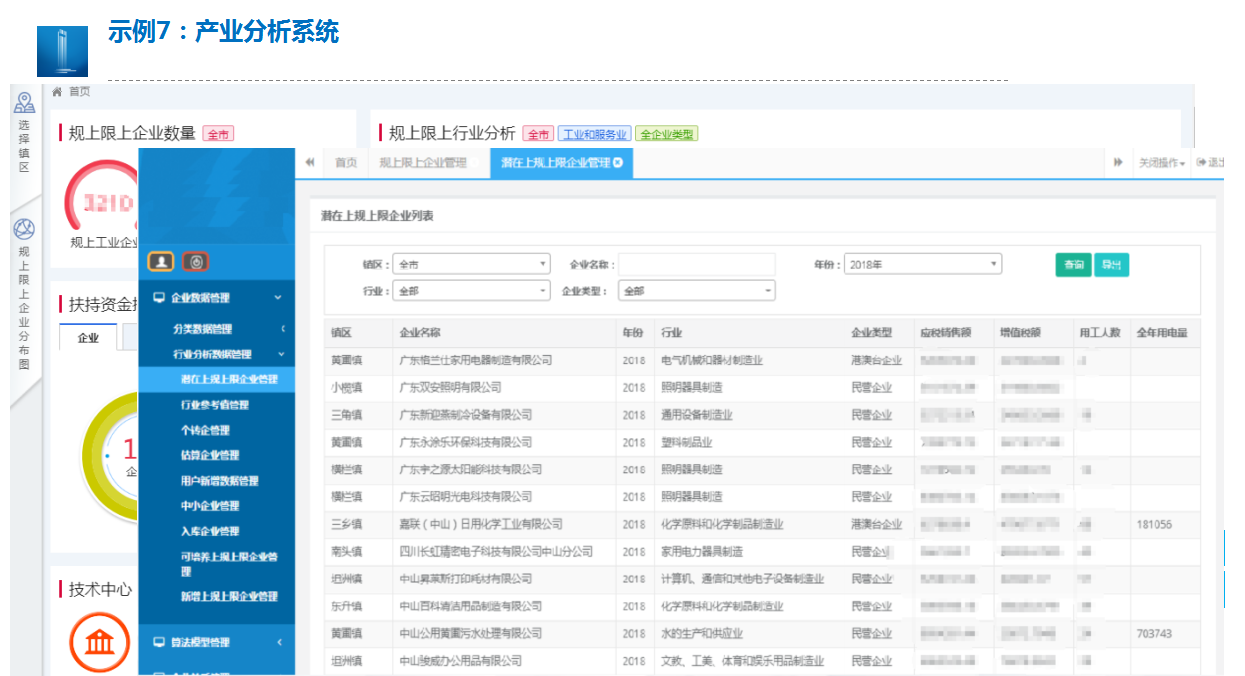This screenshot has height=676, width=1245.
Task: Click the monitor icon beside 企业数据管理
Action: click(159, 298)
